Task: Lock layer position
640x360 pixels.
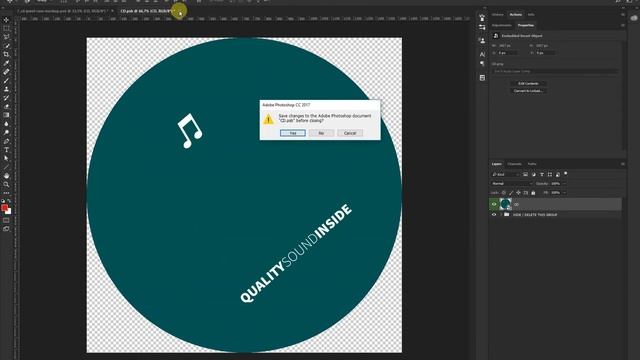Action: (518, 193)
